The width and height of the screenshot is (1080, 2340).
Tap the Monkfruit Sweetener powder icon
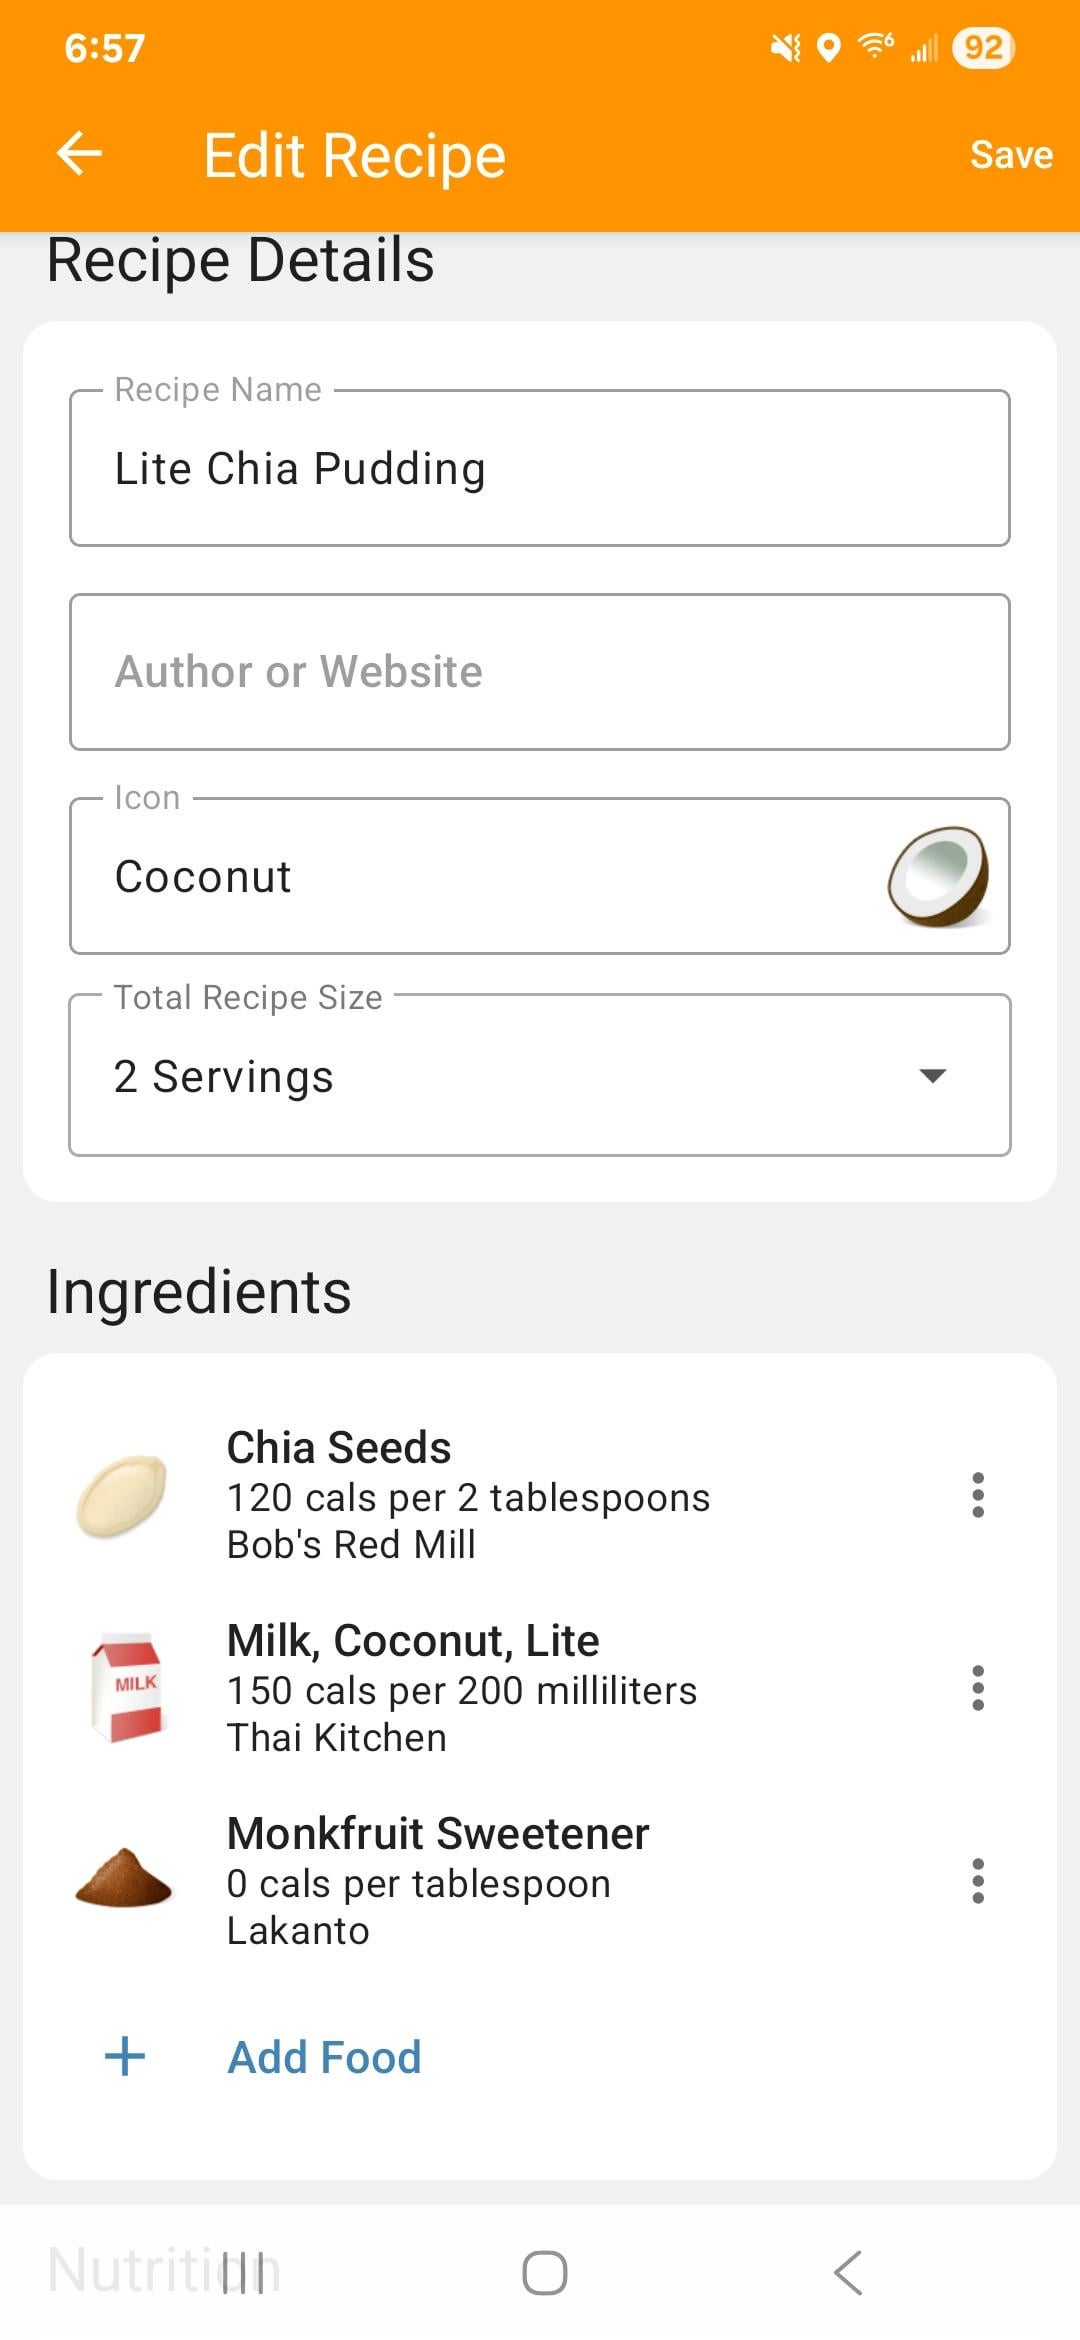click(124, 1880)
